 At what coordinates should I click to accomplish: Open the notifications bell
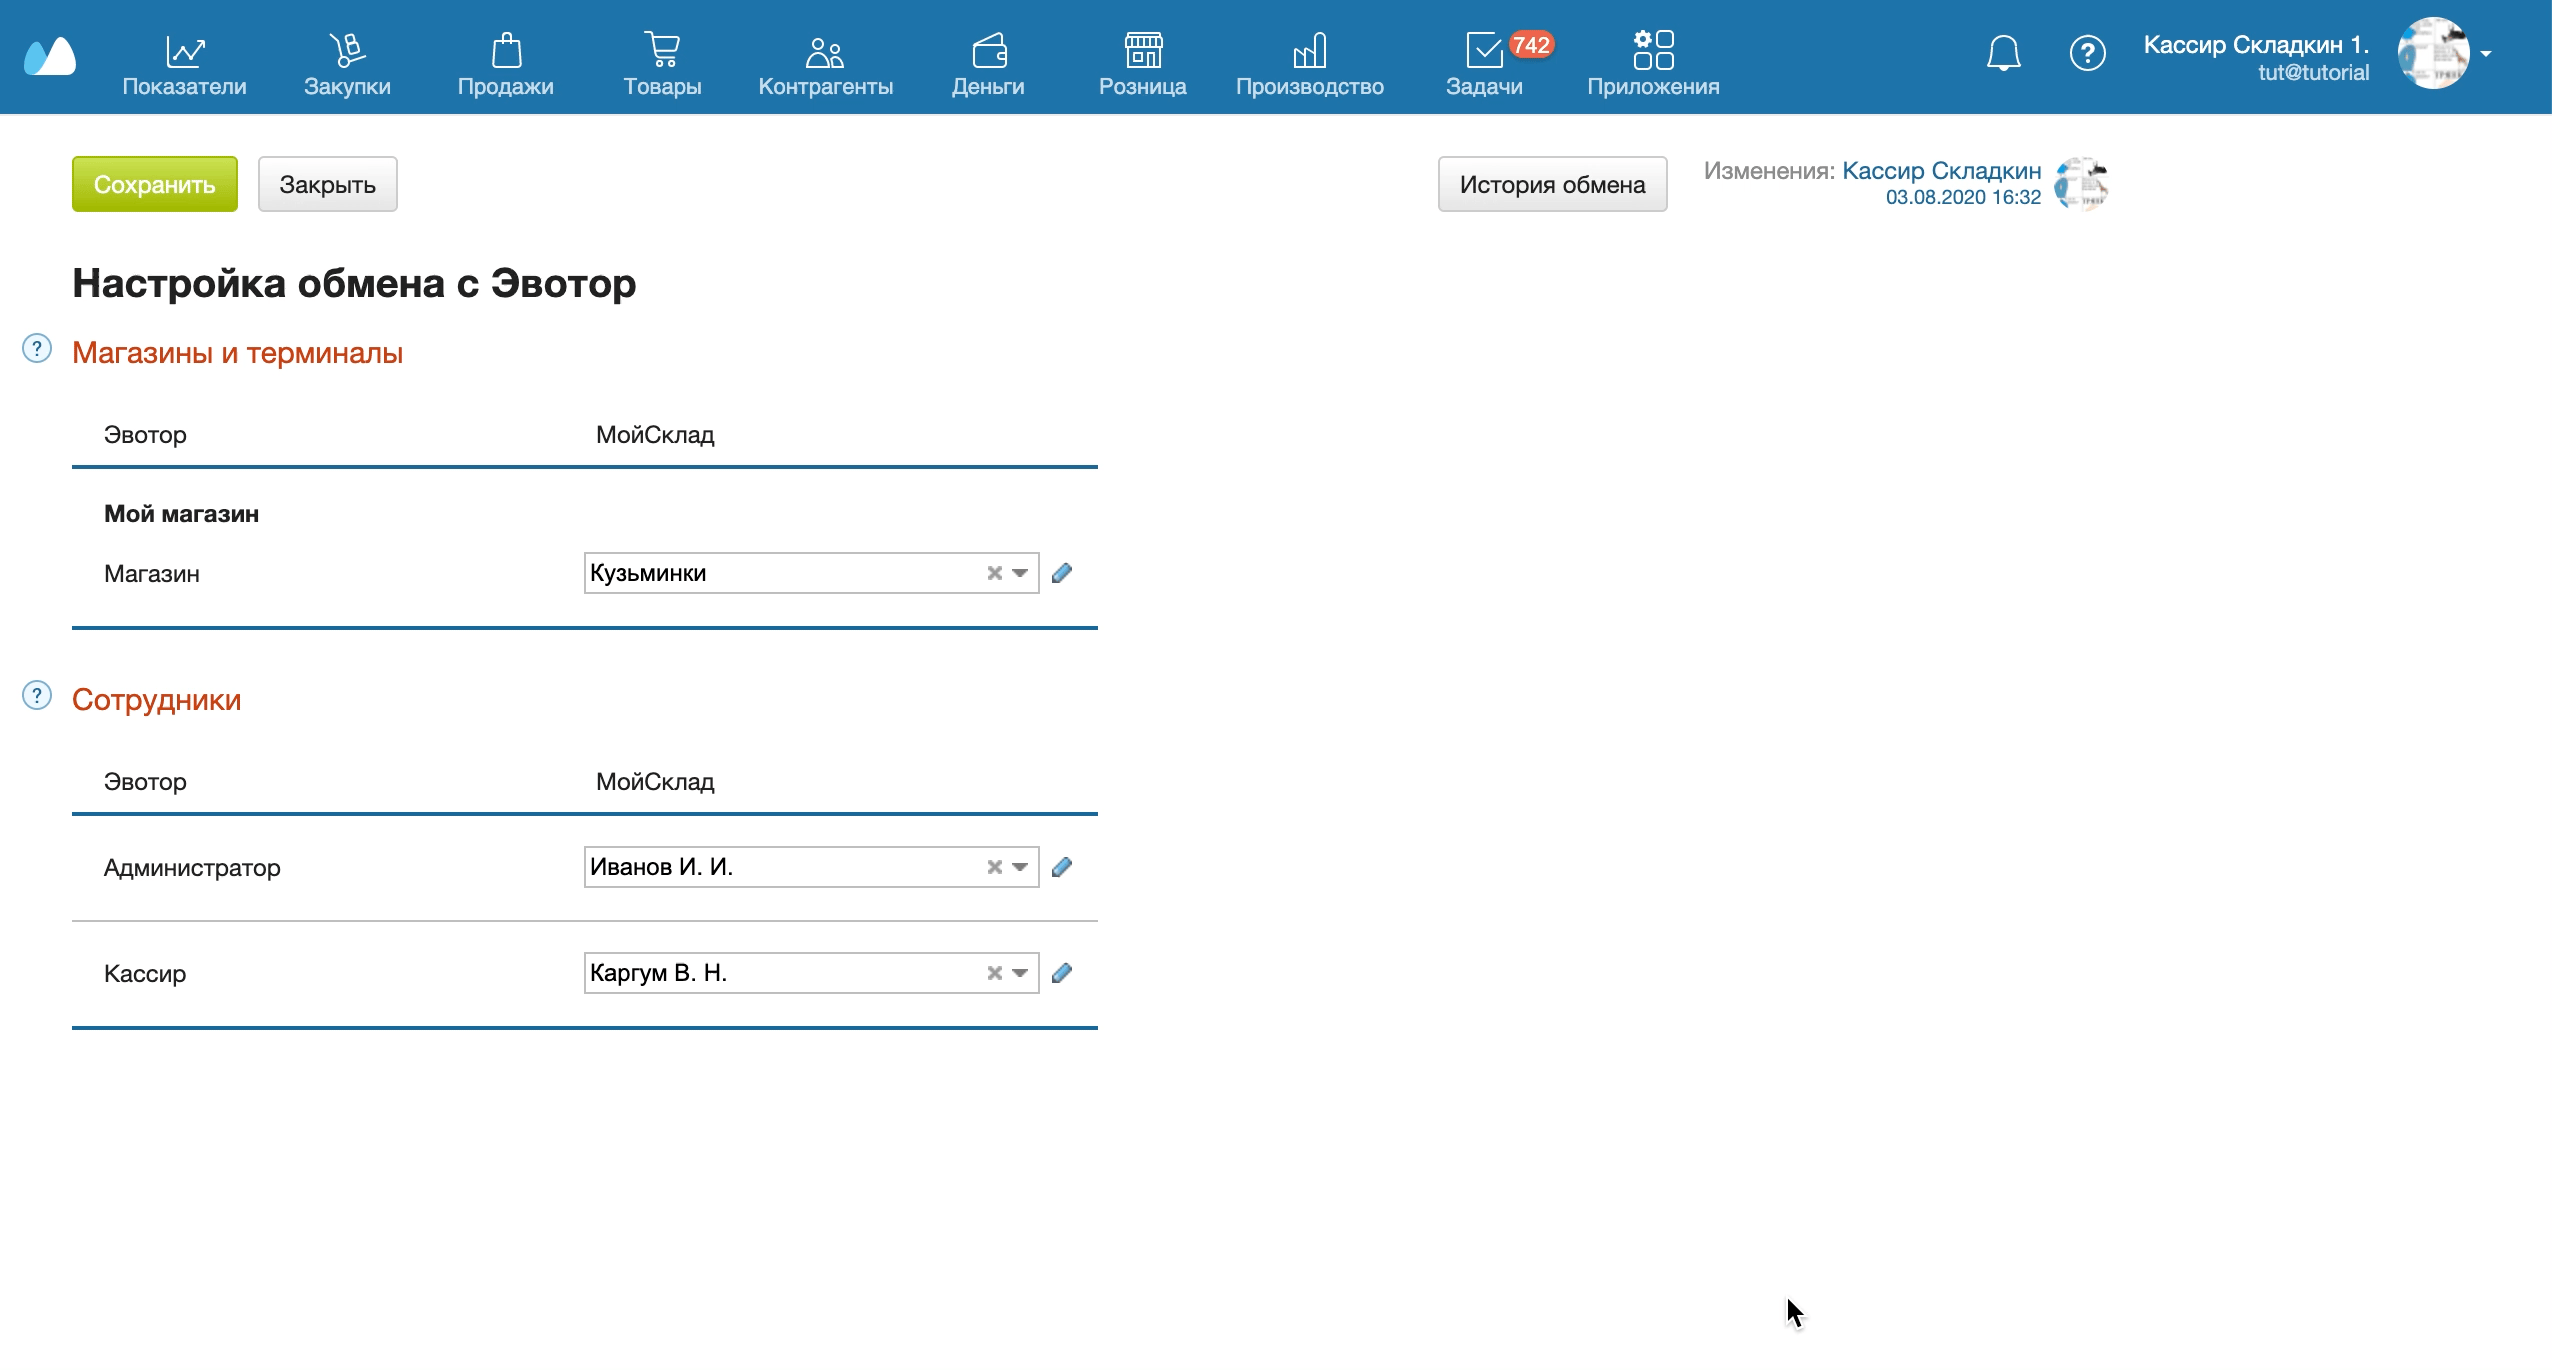[x=2003, y=53]
